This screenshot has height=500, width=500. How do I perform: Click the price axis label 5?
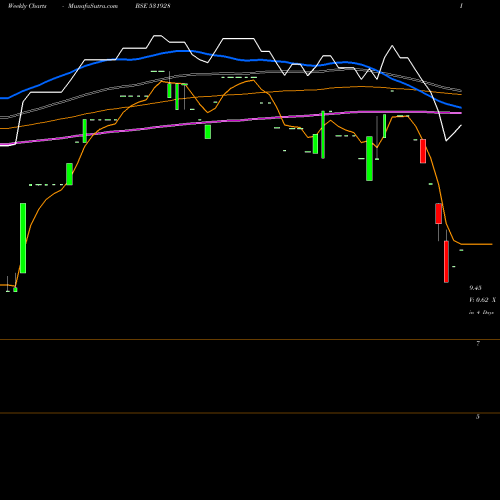pyautogui.click(x=478, y=416)
